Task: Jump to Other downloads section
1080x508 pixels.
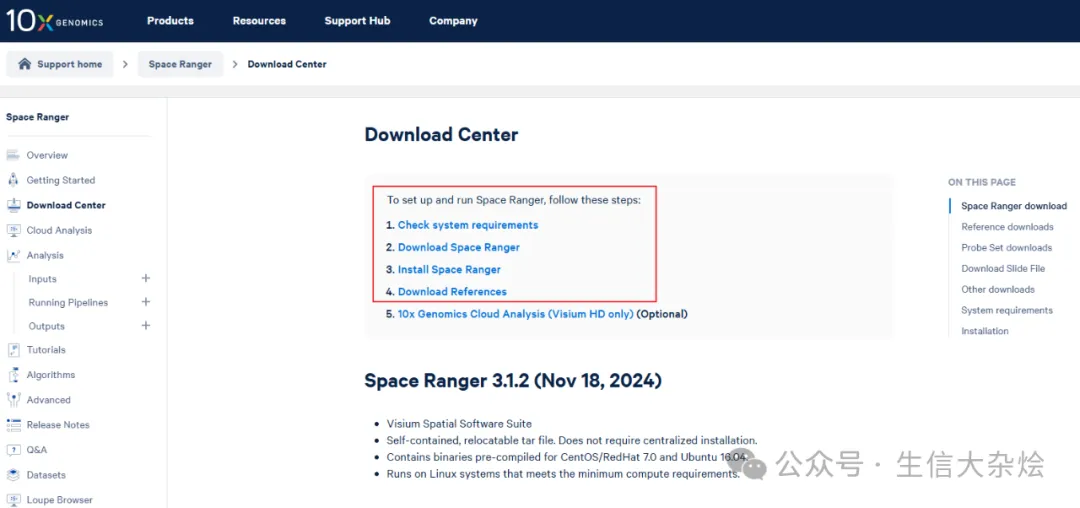Action: click(998, 289)
